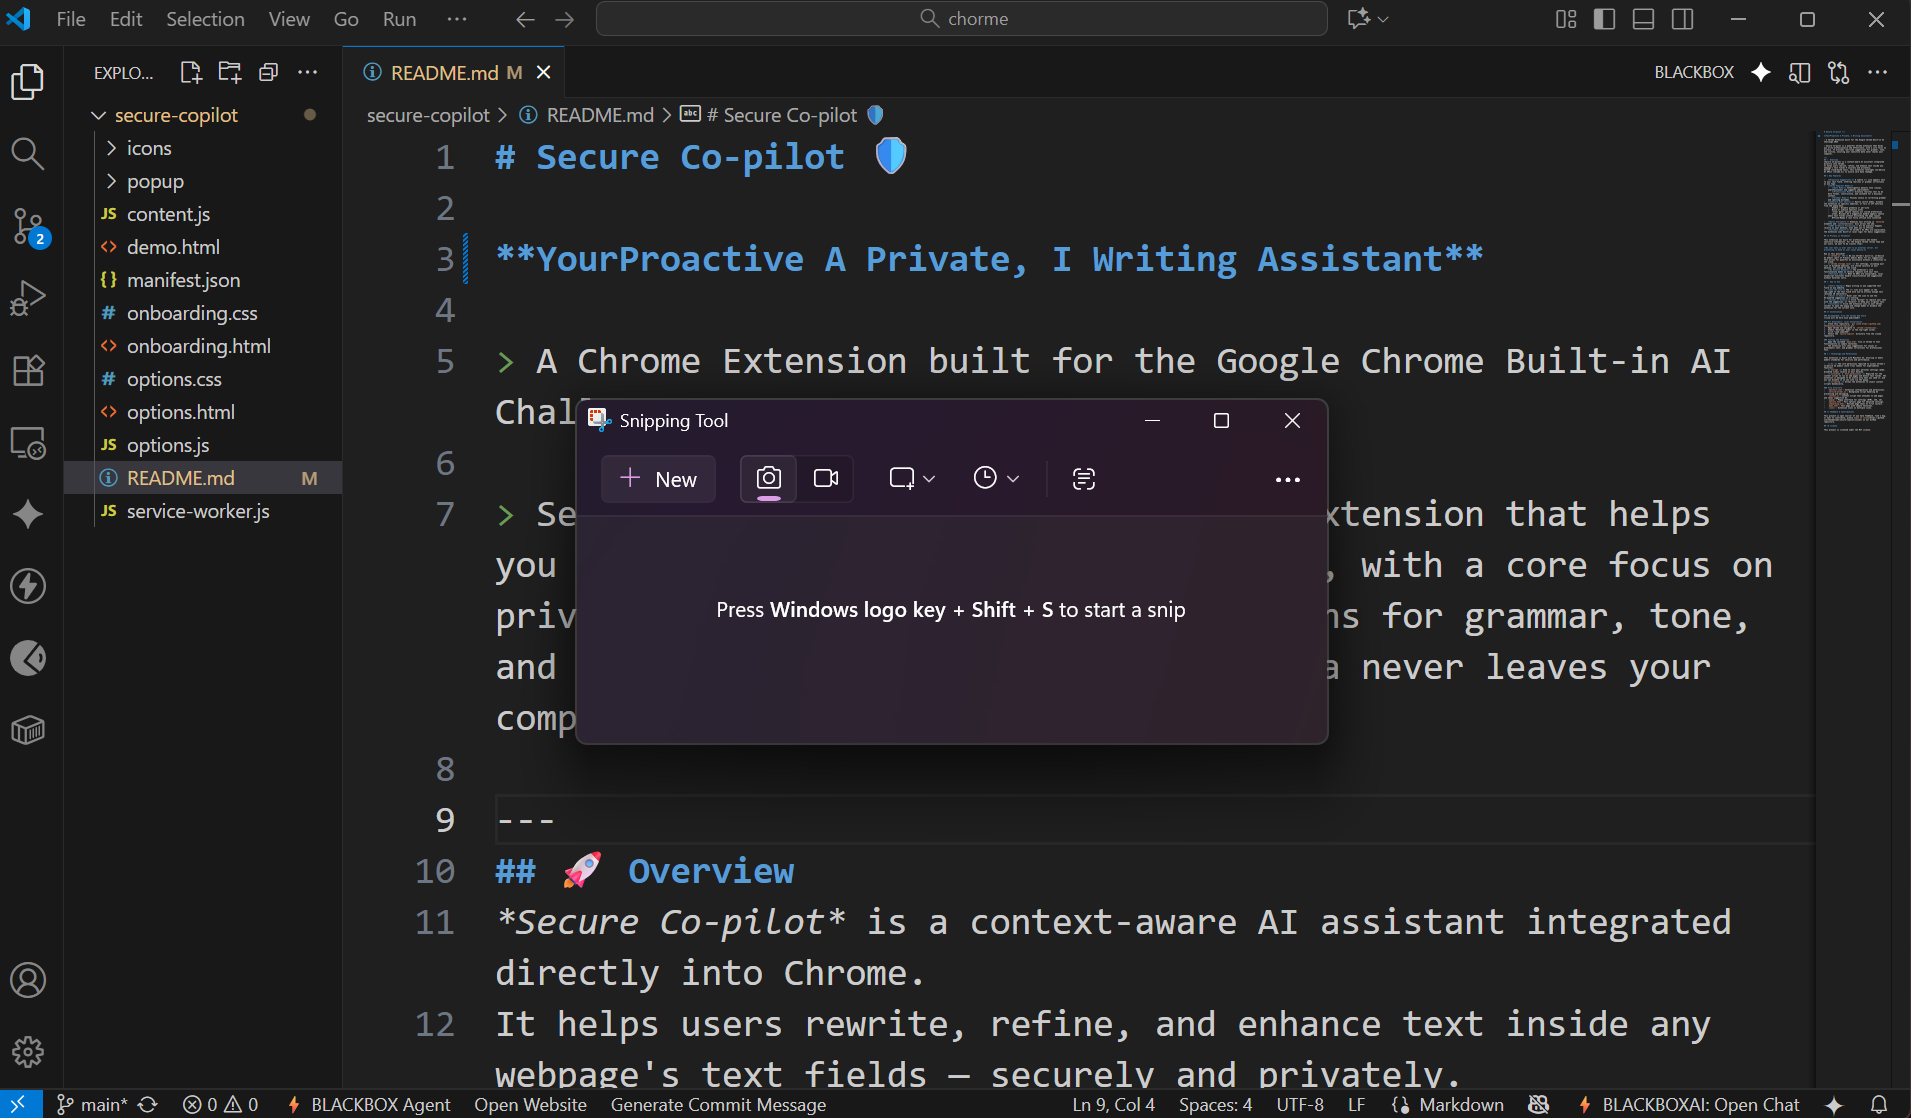Image resolution: width=1911 pixels, height=1118 pixels.
Task: Open delay snip timer dropdown
Action: click(x=996, y=479)
